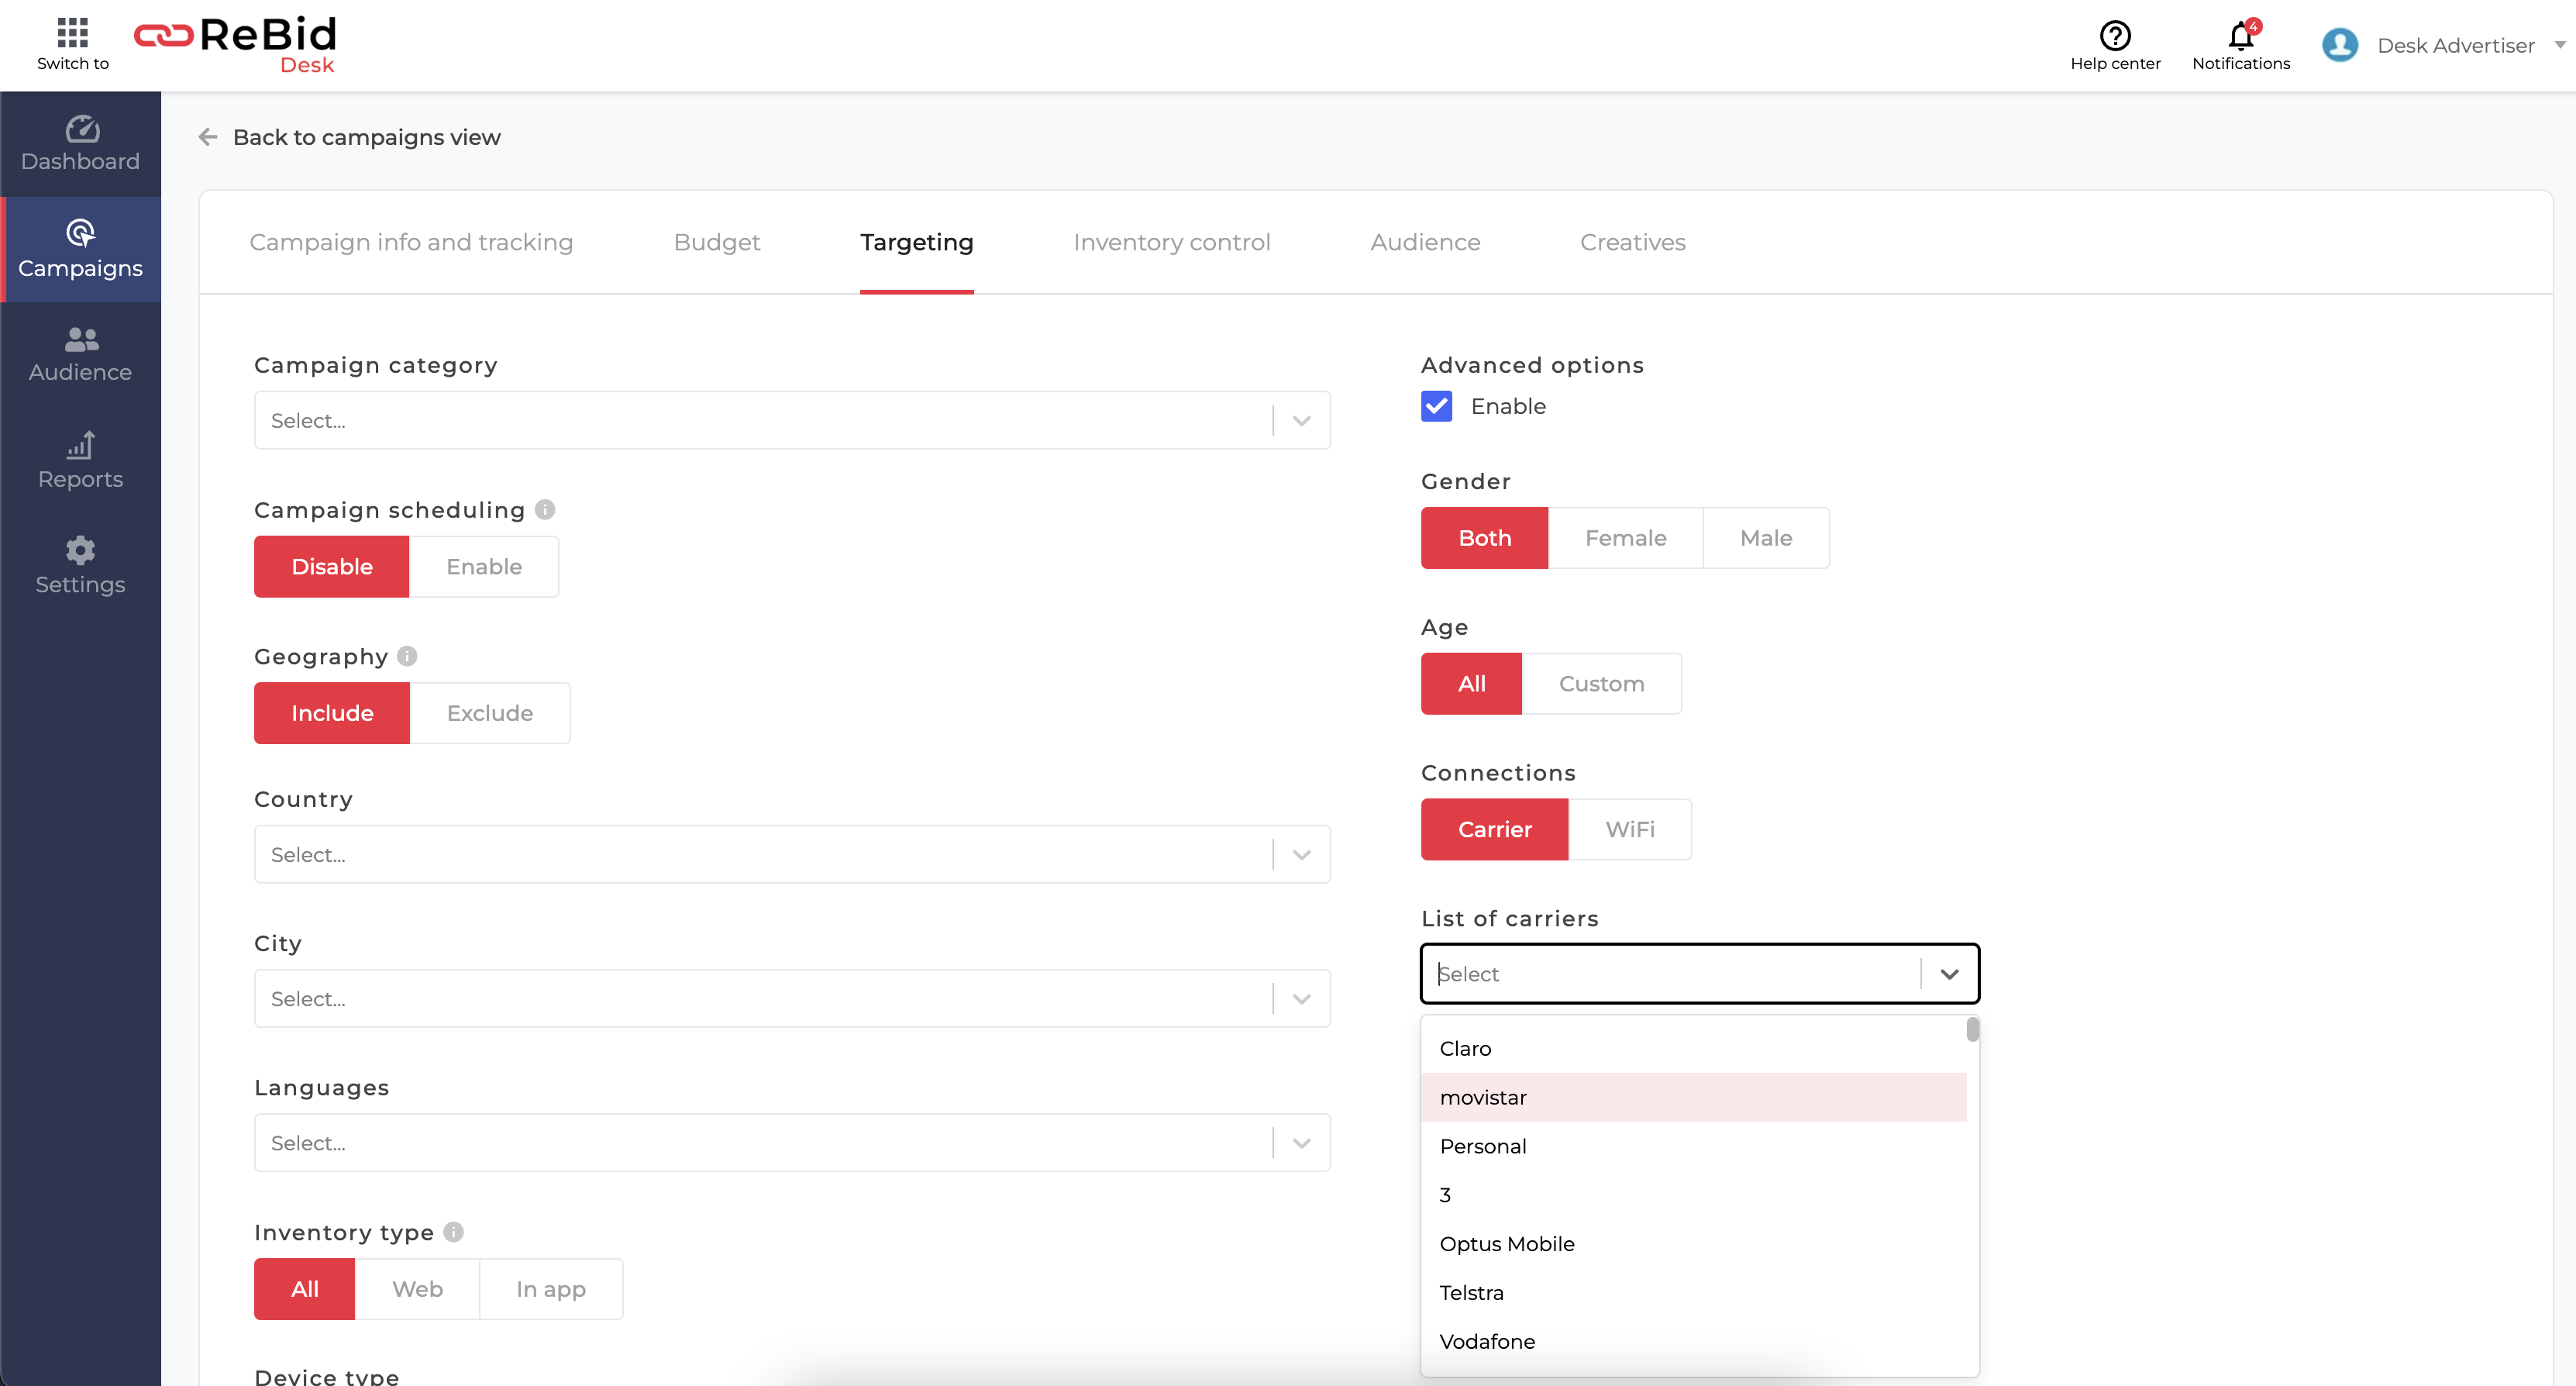2576x1386 pixels.
Task: Select Female for Gender
Action: [x=1625, y=538]
